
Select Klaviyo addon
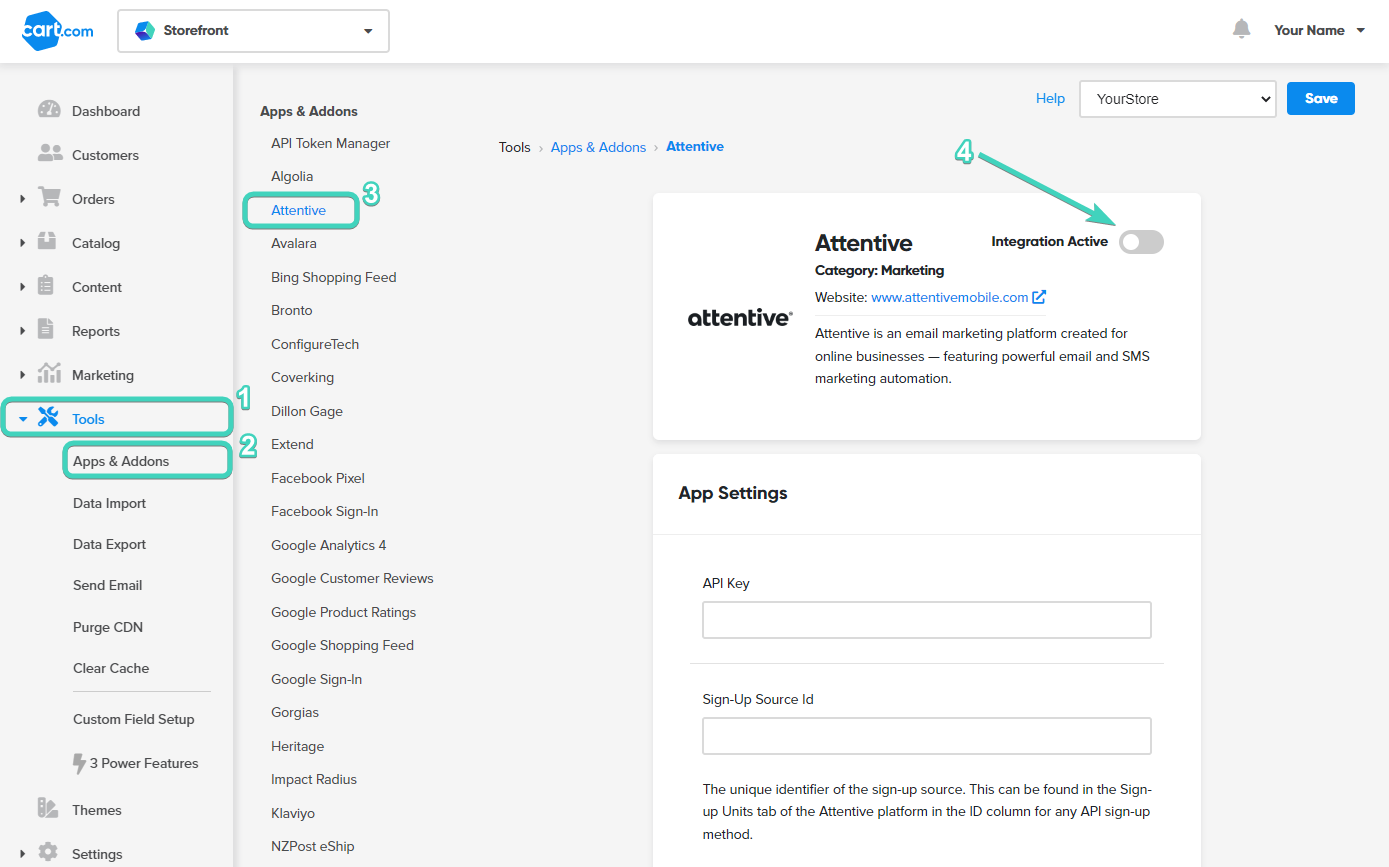[293, 813]
